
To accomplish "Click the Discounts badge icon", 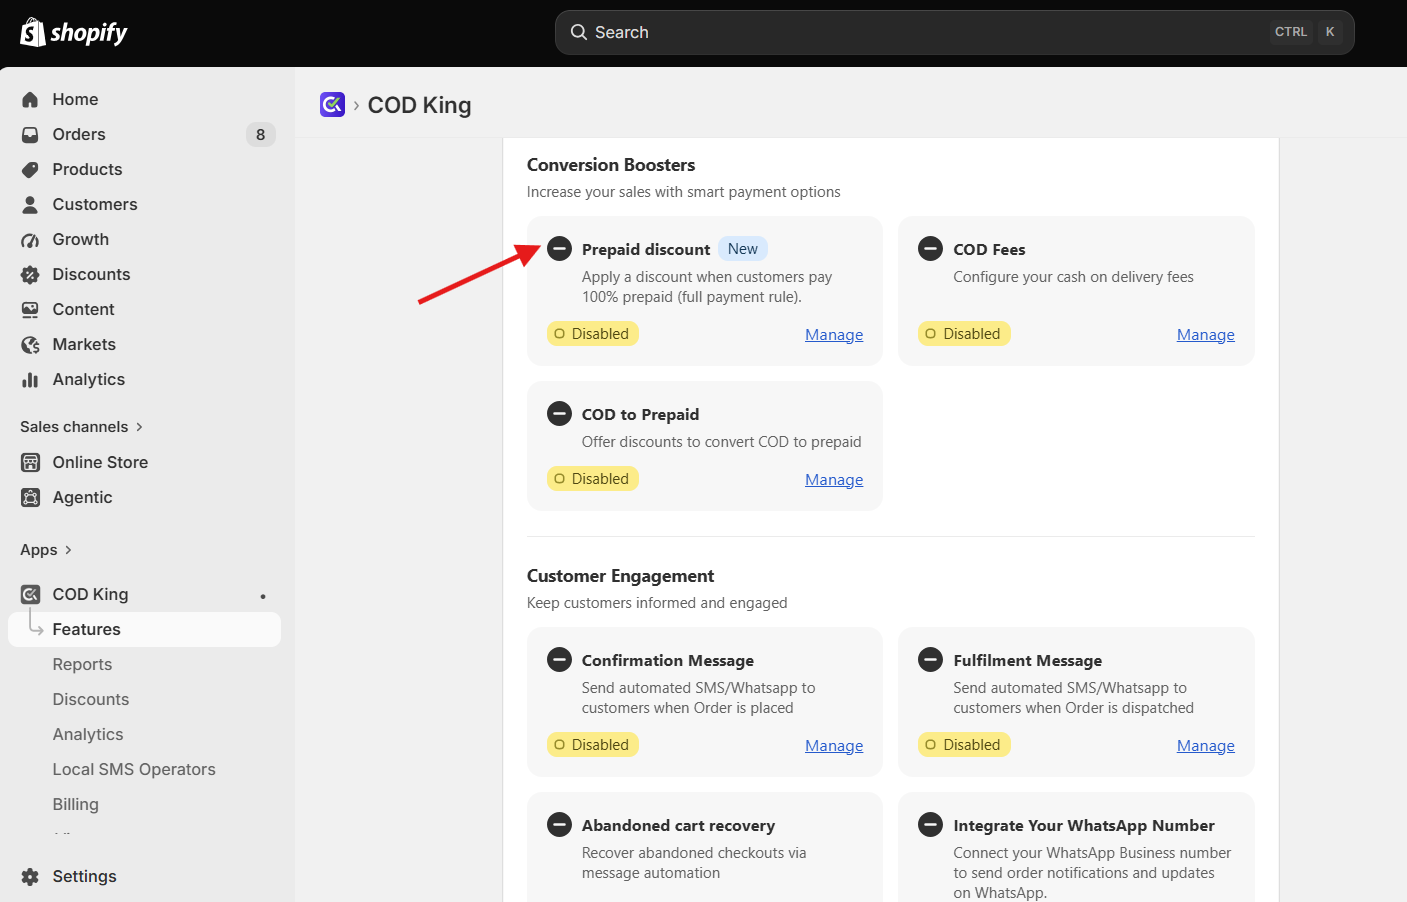I will coord(31,275).
